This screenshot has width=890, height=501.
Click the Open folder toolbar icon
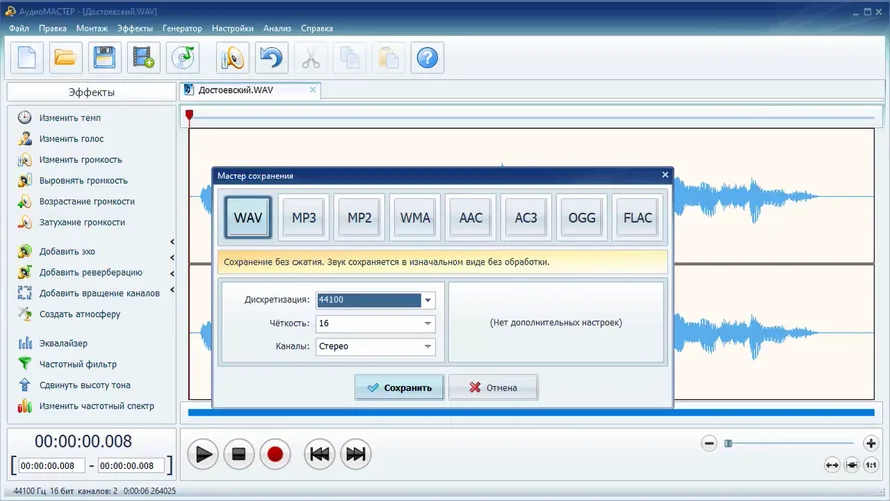click(x=65, y=57)
